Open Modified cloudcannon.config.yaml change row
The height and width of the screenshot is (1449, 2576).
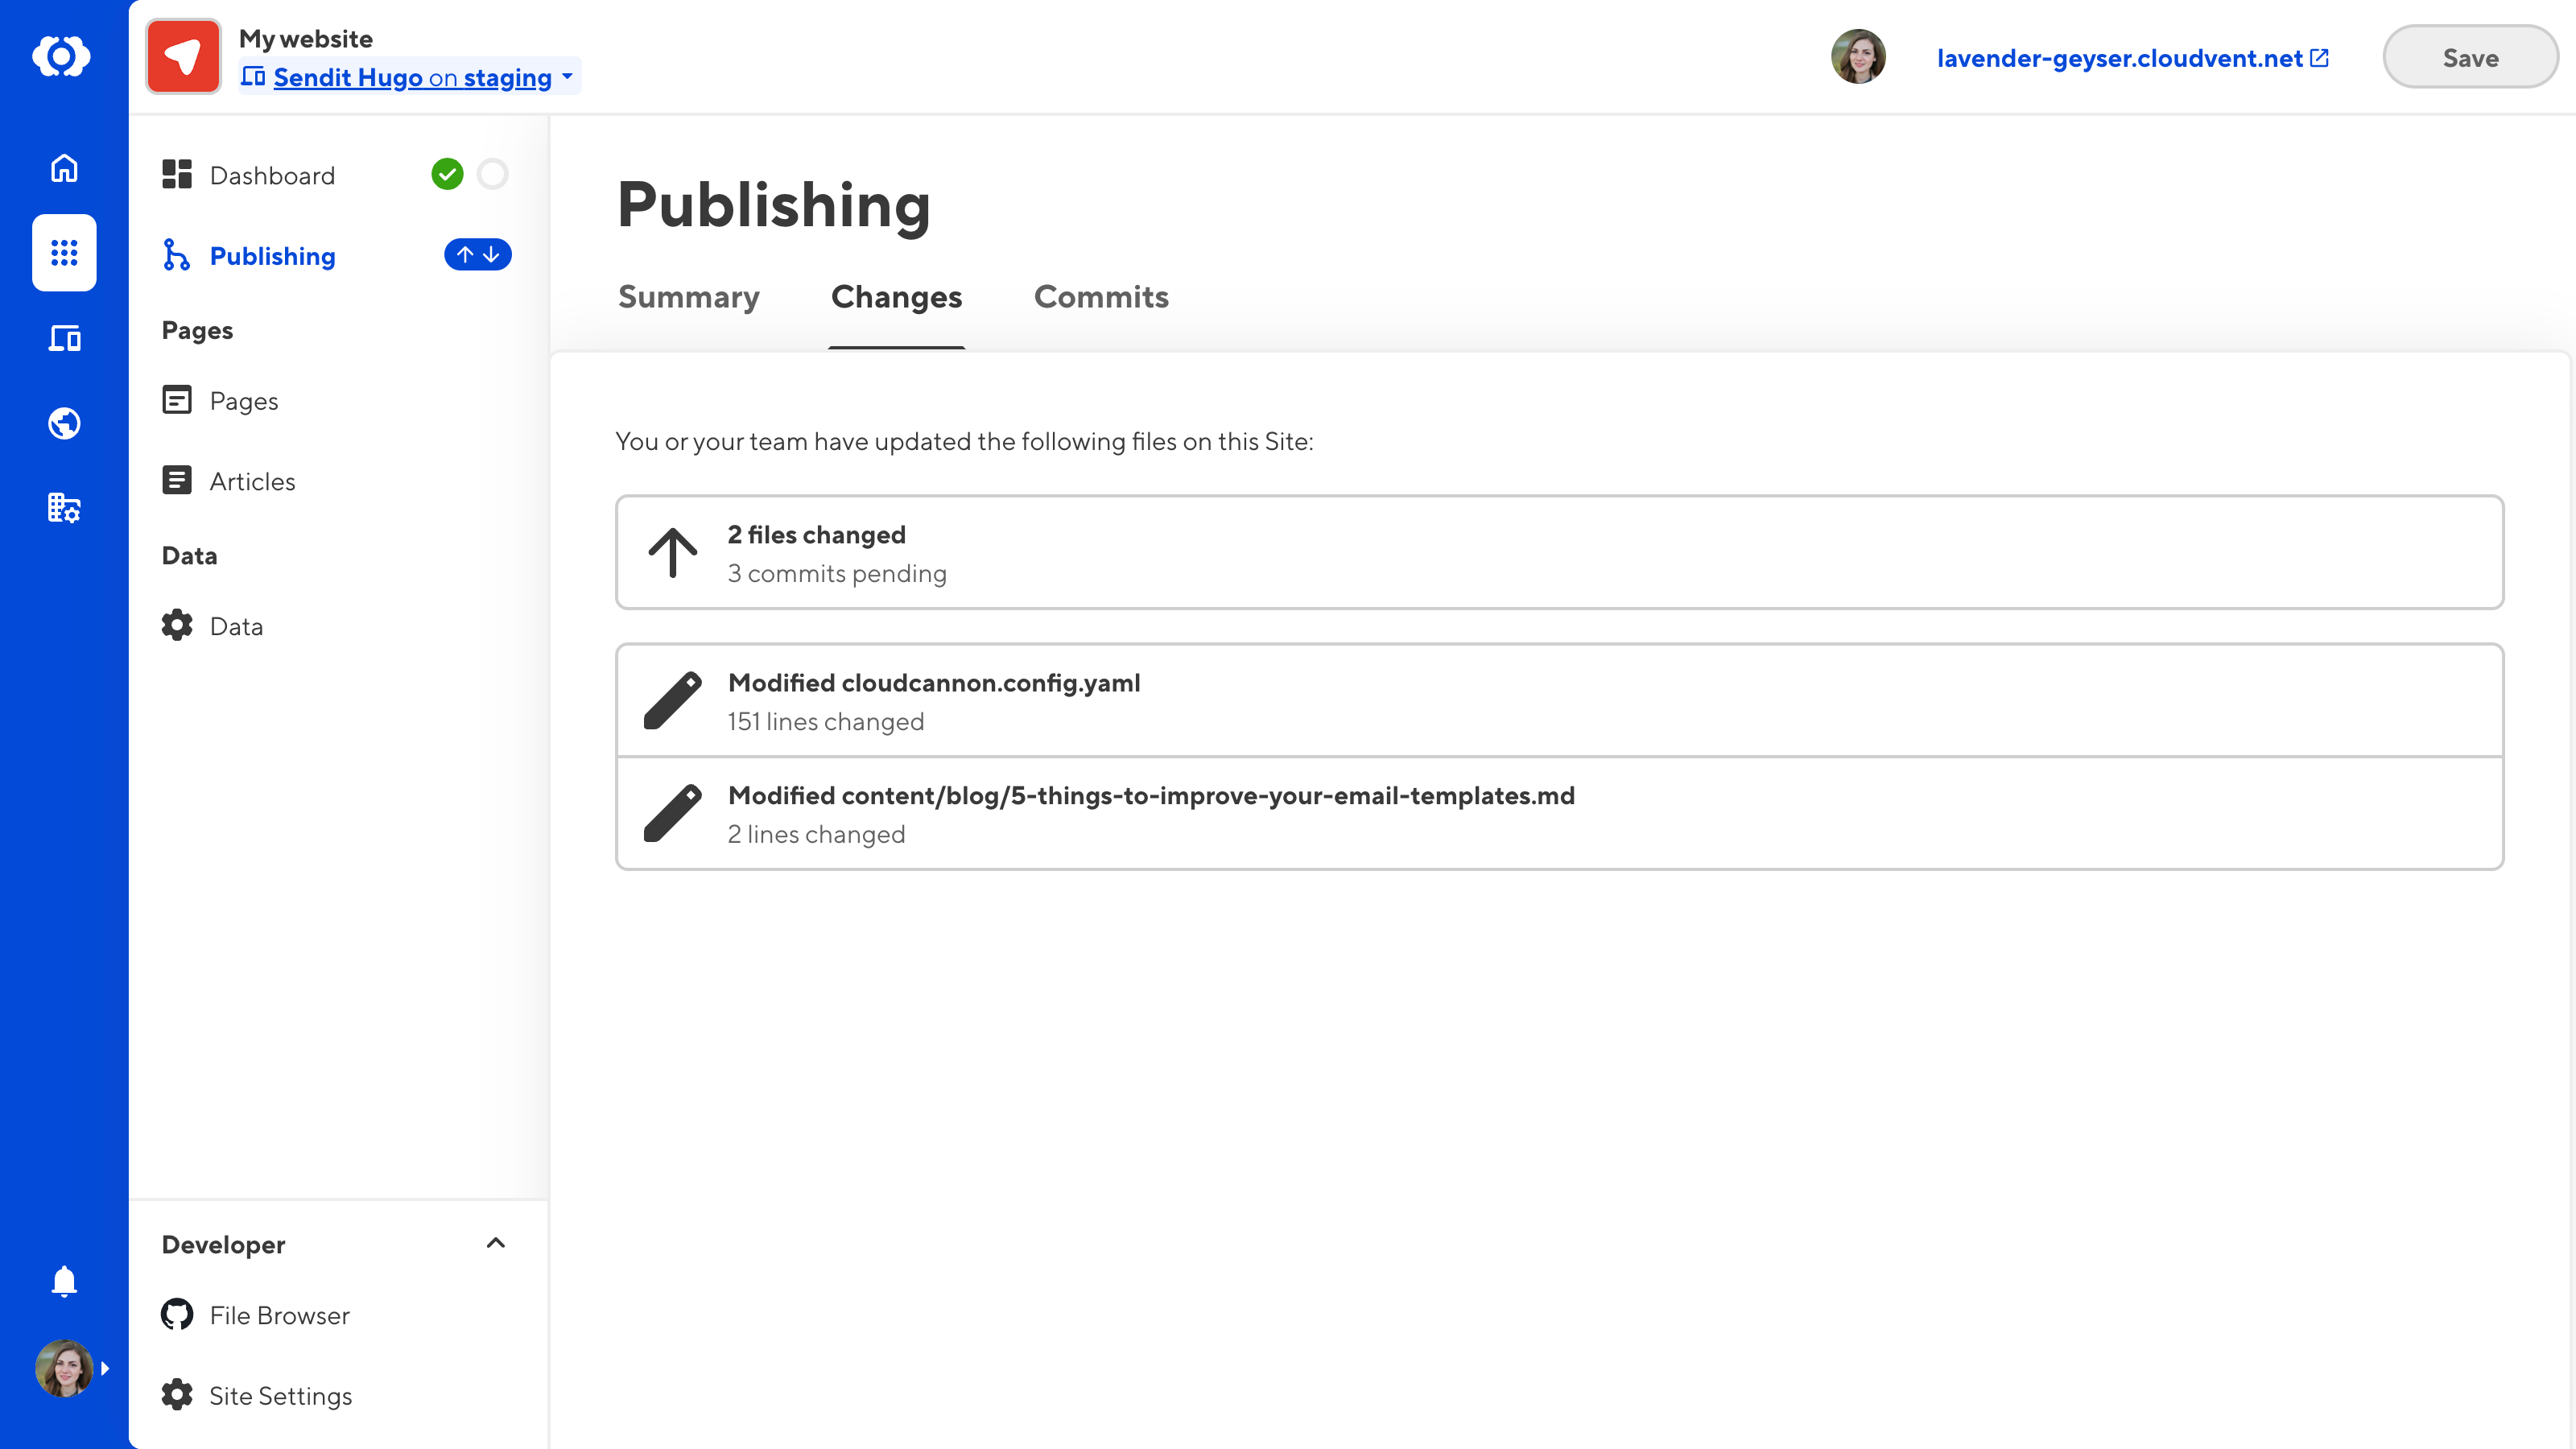click(x=1559, y=700)
